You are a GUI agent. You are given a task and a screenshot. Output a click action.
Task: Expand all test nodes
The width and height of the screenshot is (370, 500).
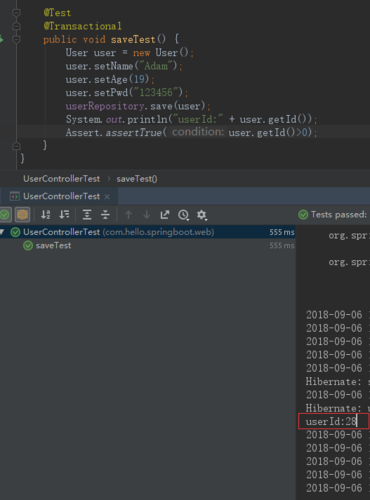87,215
